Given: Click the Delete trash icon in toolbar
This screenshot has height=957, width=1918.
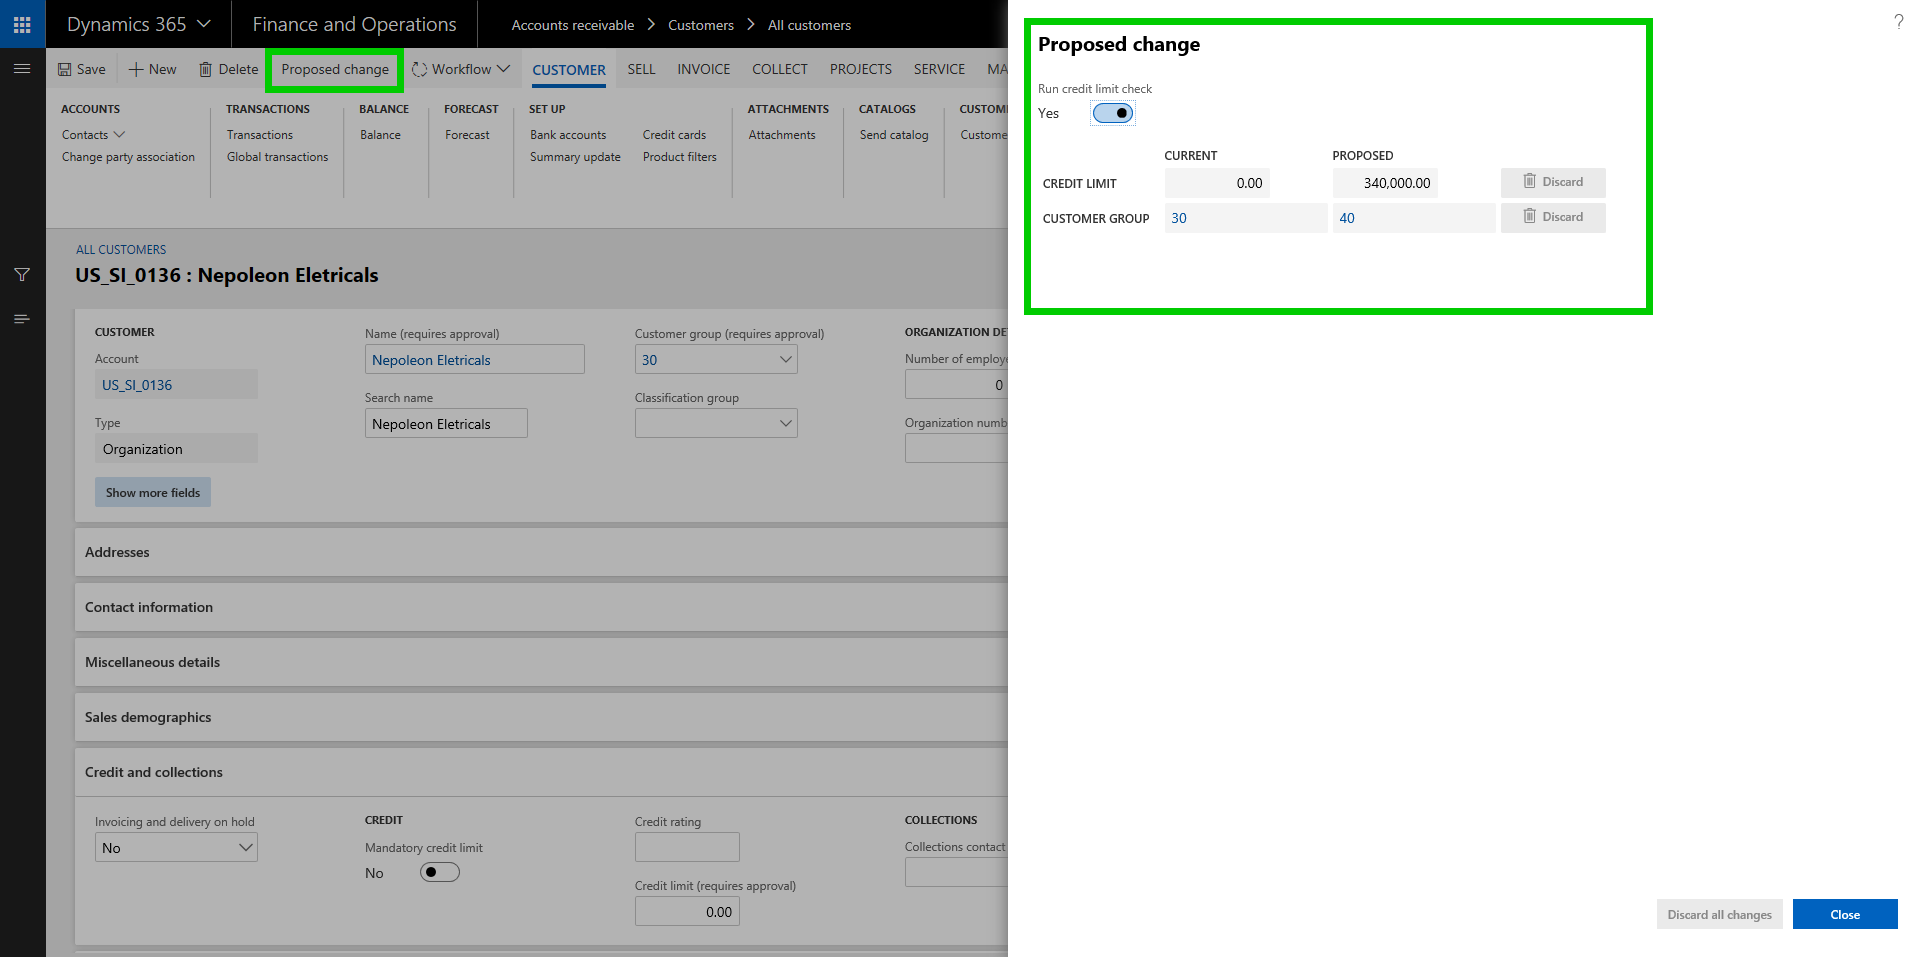Looking at the screenshot, I should pyautogui.click(x=206, y=69).
